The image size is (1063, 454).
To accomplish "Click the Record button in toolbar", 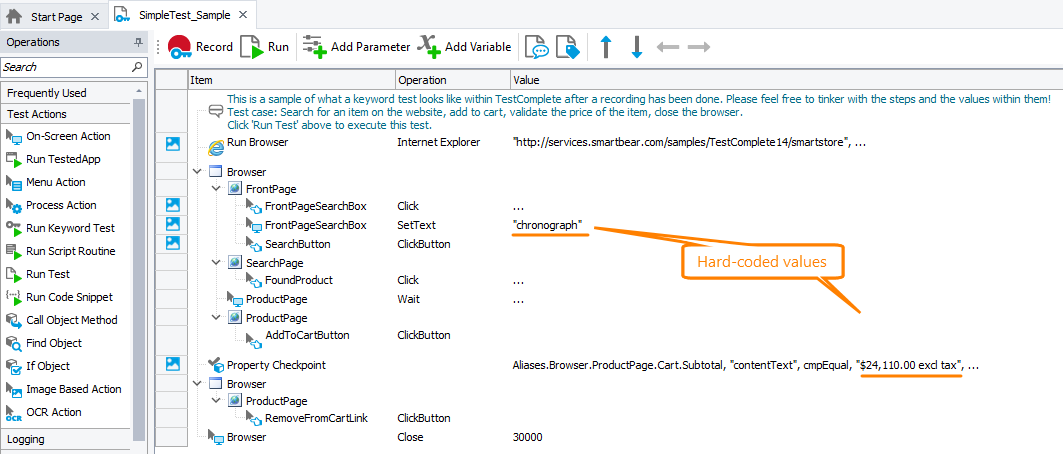I will [200, 47].
